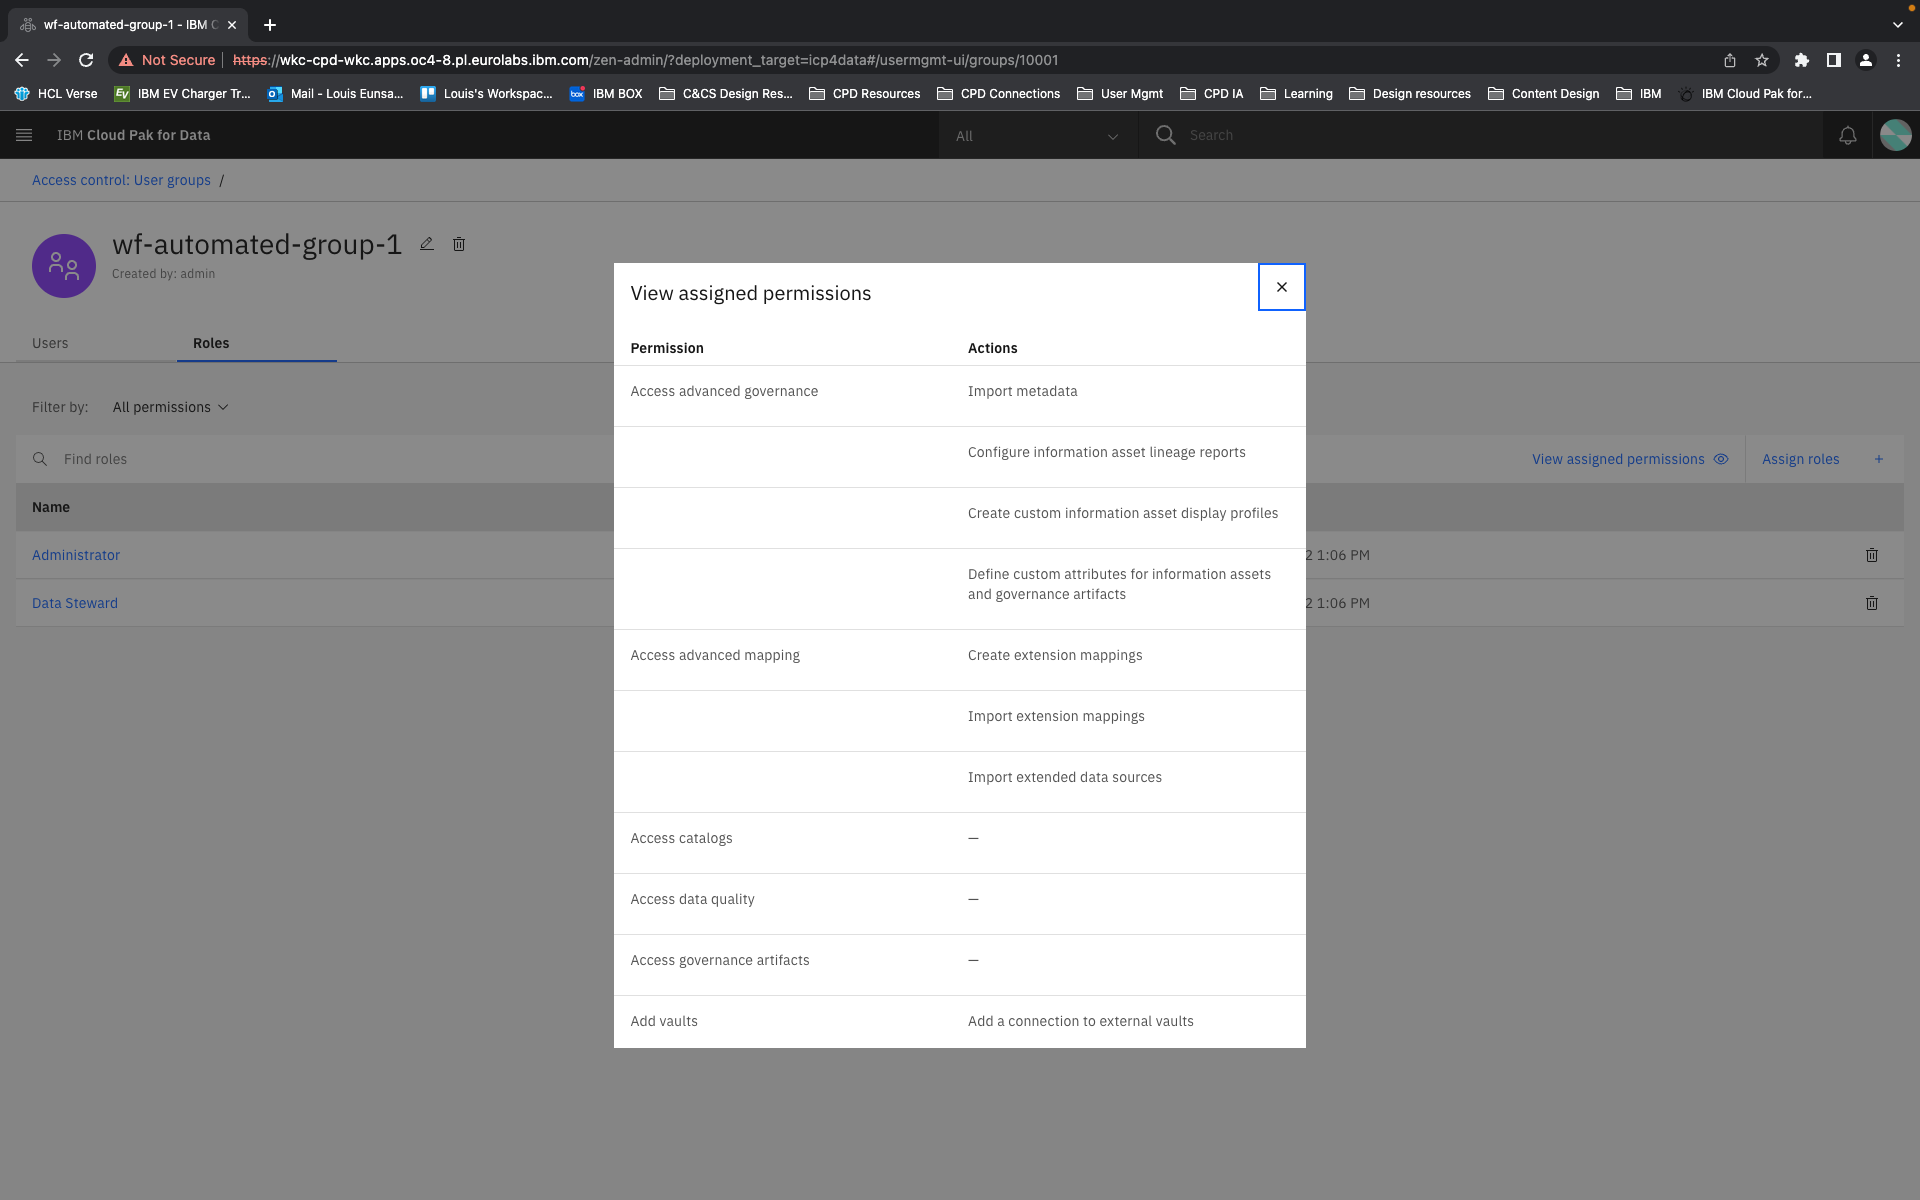Open the IBM EV Charger bookmark
Image resolution: width=1920 pixels, height=1200 pixels.
click(182, 94)
